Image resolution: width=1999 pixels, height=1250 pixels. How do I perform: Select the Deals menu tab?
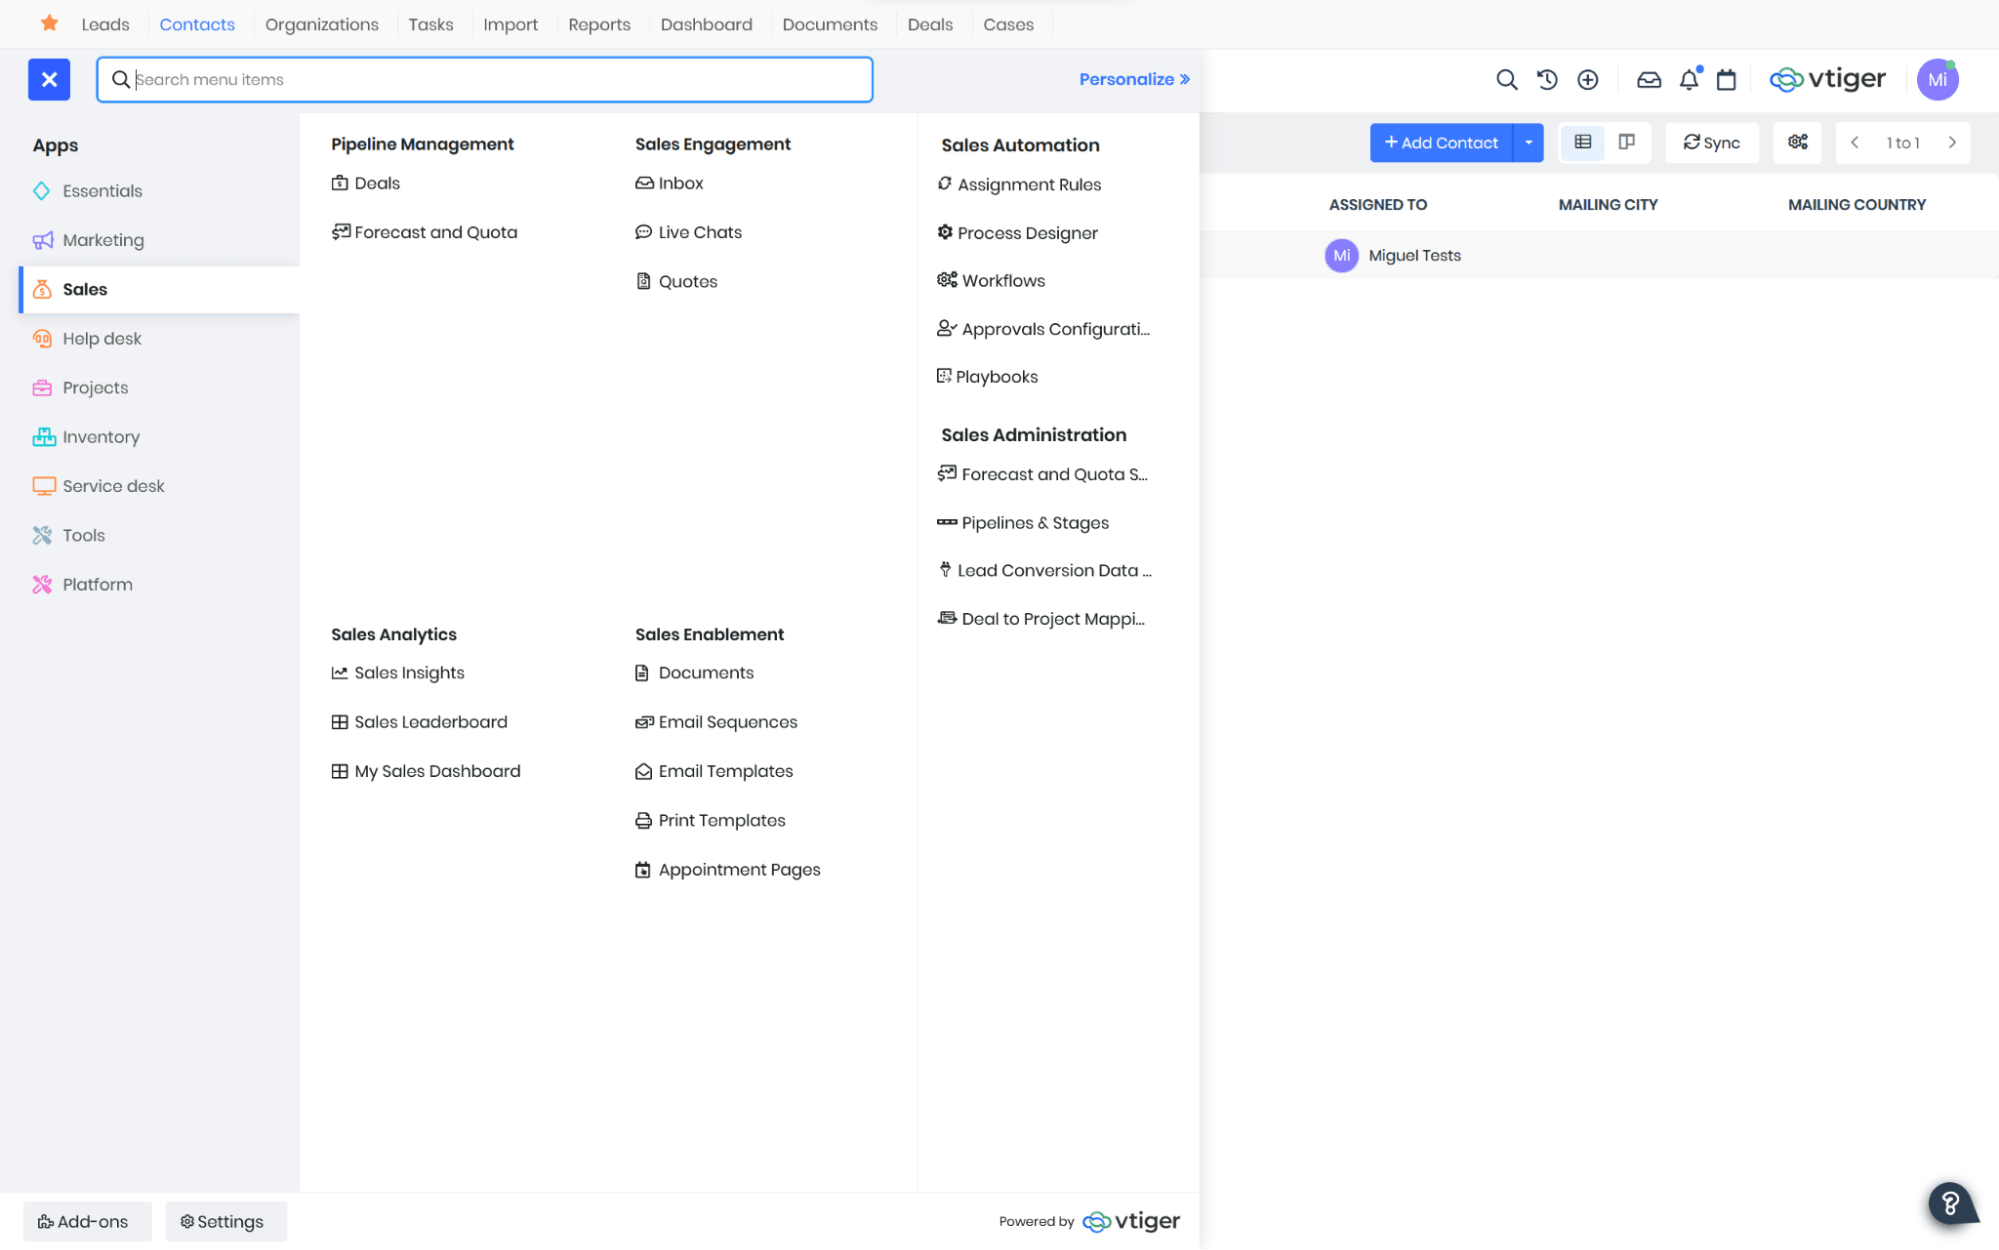[x=927, y=24]
